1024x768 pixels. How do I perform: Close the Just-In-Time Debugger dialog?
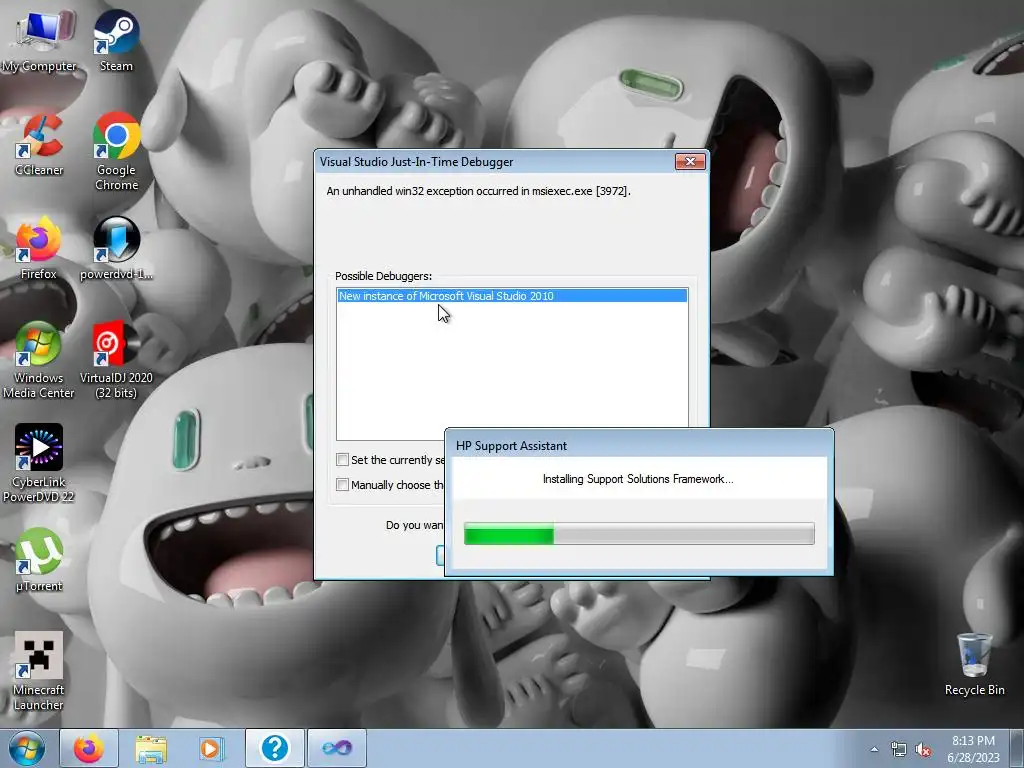tap(690, 161)
